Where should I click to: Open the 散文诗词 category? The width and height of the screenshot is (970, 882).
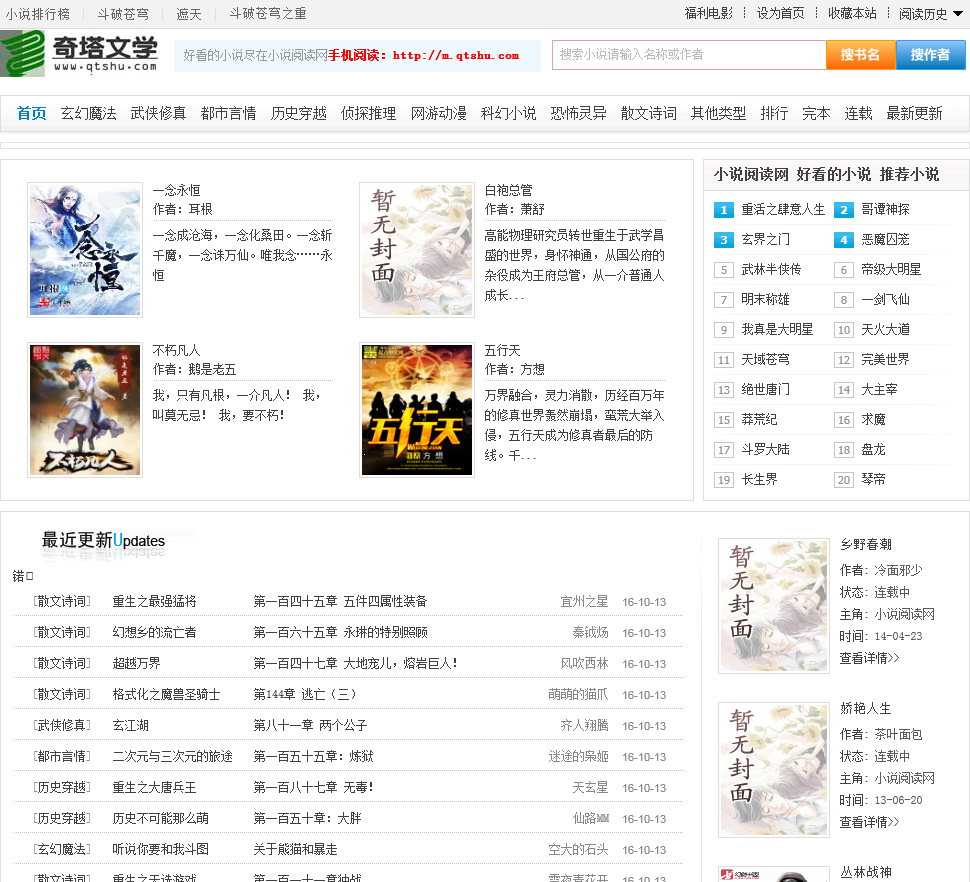648,113
